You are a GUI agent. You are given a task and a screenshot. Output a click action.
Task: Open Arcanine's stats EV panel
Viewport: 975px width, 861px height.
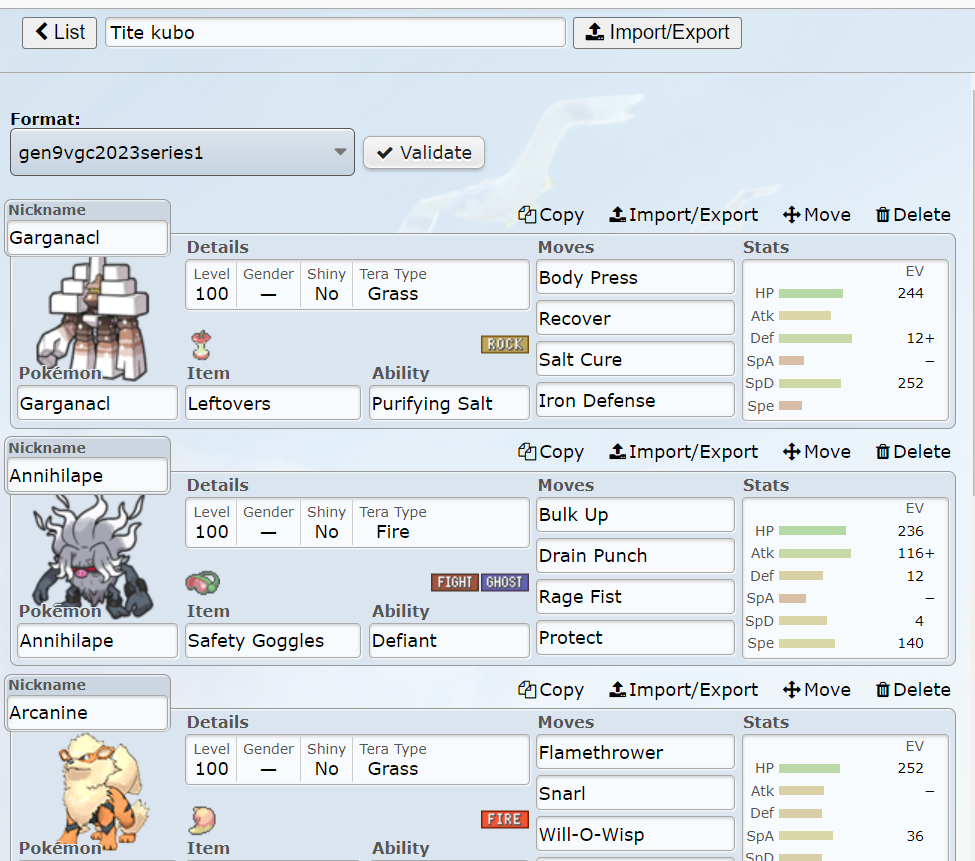[x=846, y=798]
